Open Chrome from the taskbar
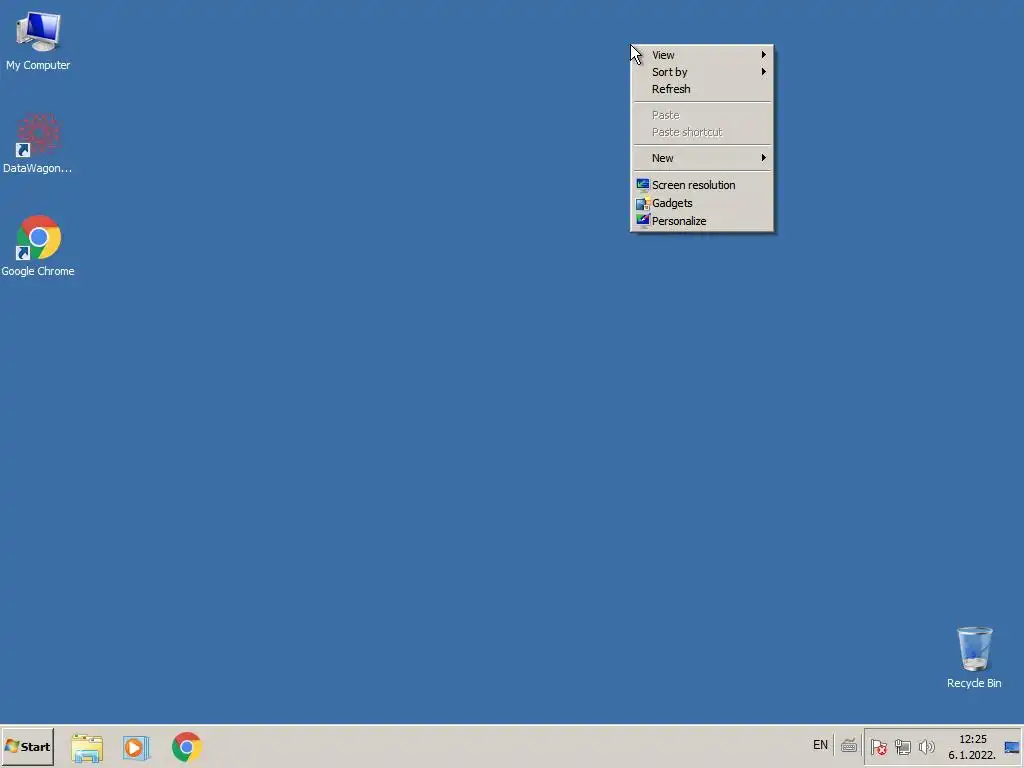The height and width of the screenshot is (768, 1024). [187, 747]
